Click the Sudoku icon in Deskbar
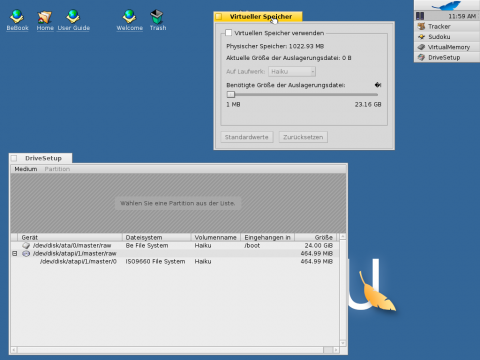The height and width of the screenshot is (360, 480). (x=421, y=37)
